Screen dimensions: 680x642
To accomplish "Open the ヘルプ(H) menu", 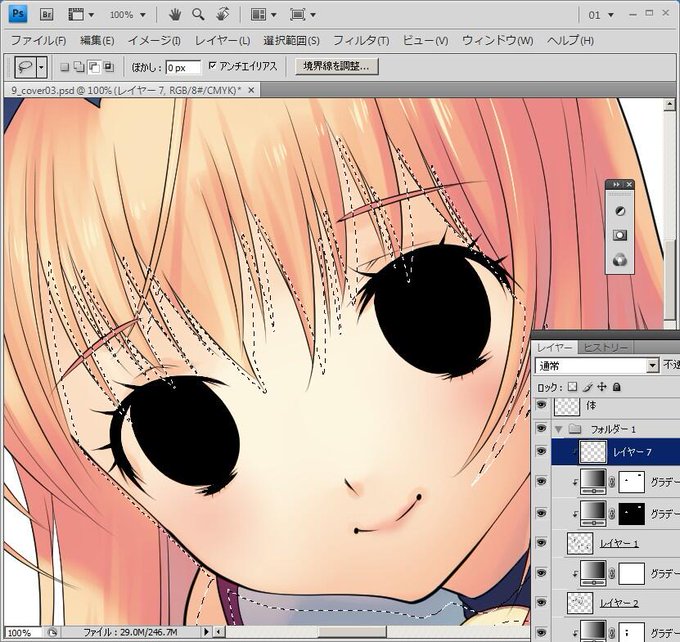I will (x=570, y=40).
